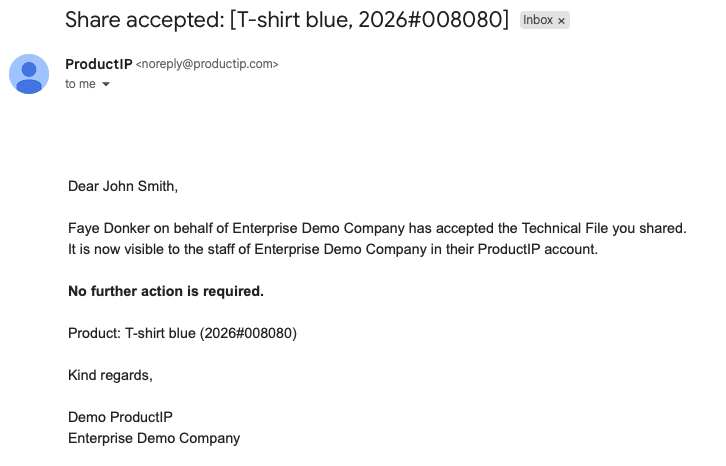Click the bold 'No further action is required.' text
Image resolution: width=726 pixels, height=466 pixels.
pyautogui.click(x=166, y=291)
